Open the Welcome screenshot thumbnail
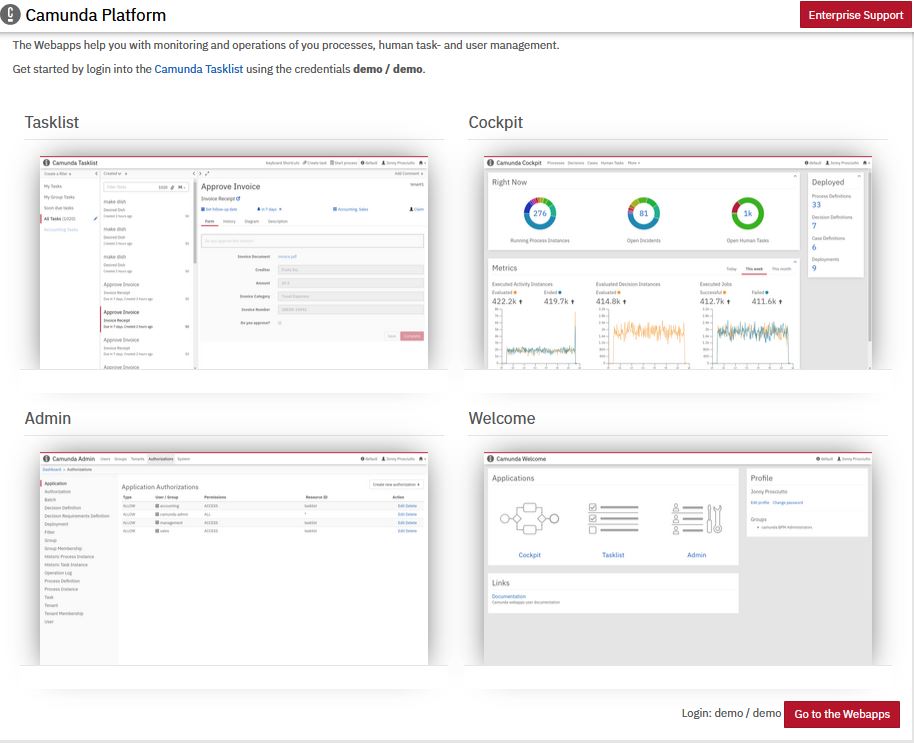This screenshot has height=743, width=914. coord(678,558)
